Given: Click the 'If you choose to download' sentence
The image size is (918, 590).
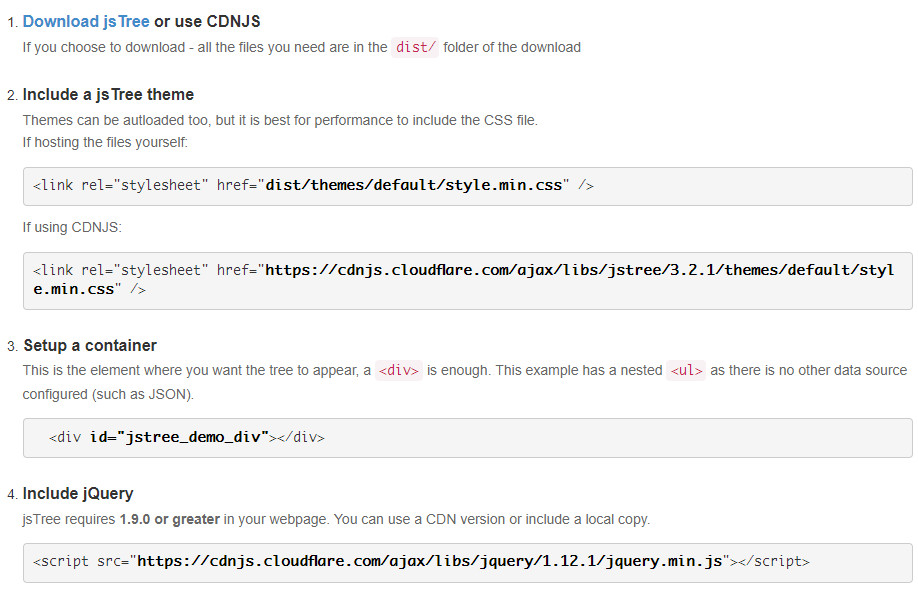Looking at the screenshot, I should [x=302, y=47].
